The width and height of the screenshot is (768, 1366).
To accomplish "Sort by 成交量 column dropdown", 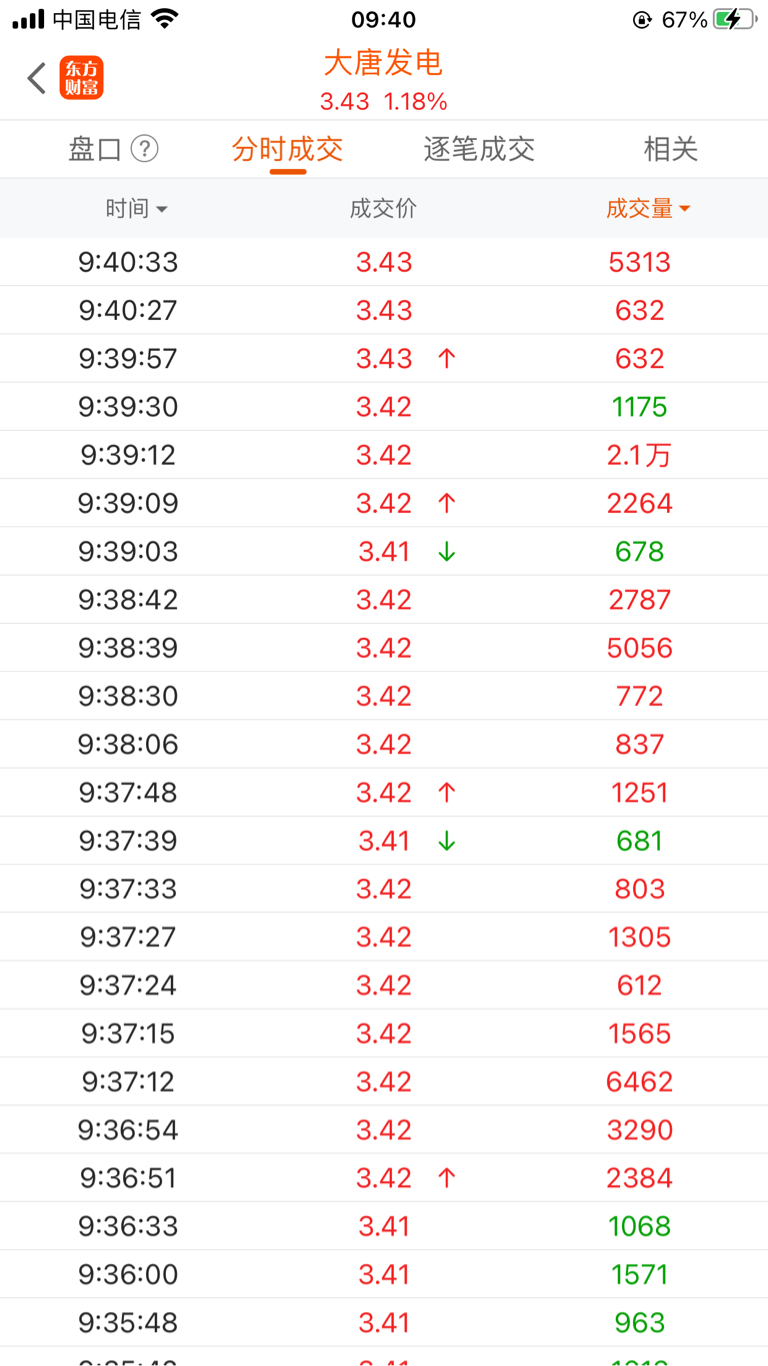I will coord(648,209).
